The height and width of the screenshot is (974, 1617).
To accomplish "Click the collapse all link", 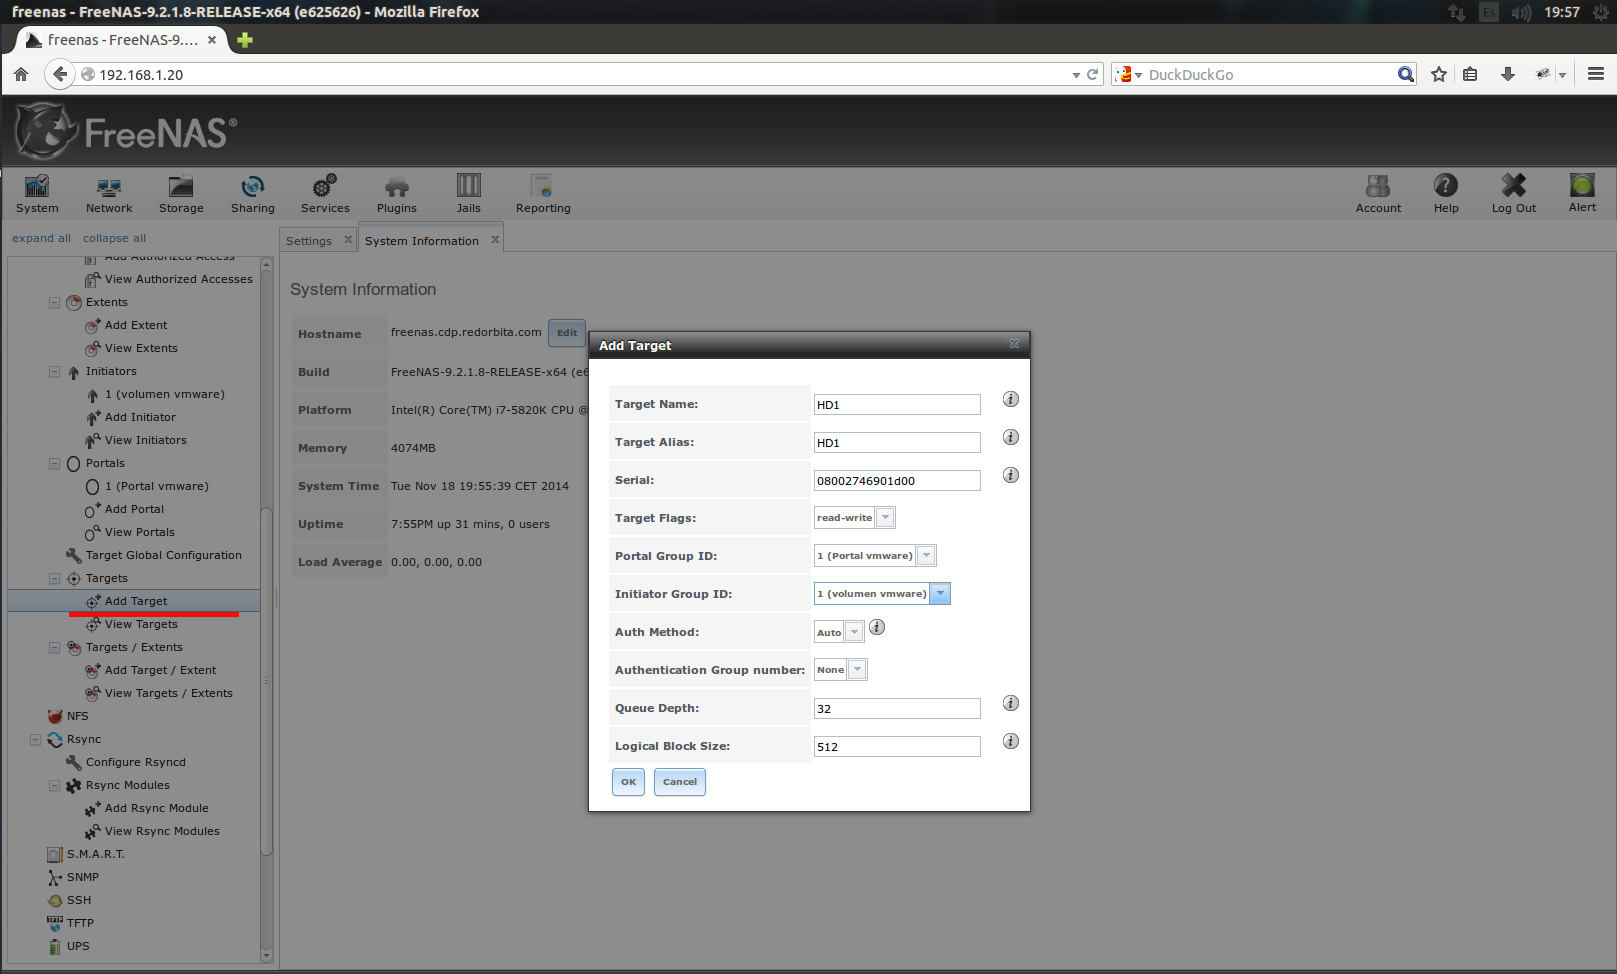I will [x=114, y=238].
